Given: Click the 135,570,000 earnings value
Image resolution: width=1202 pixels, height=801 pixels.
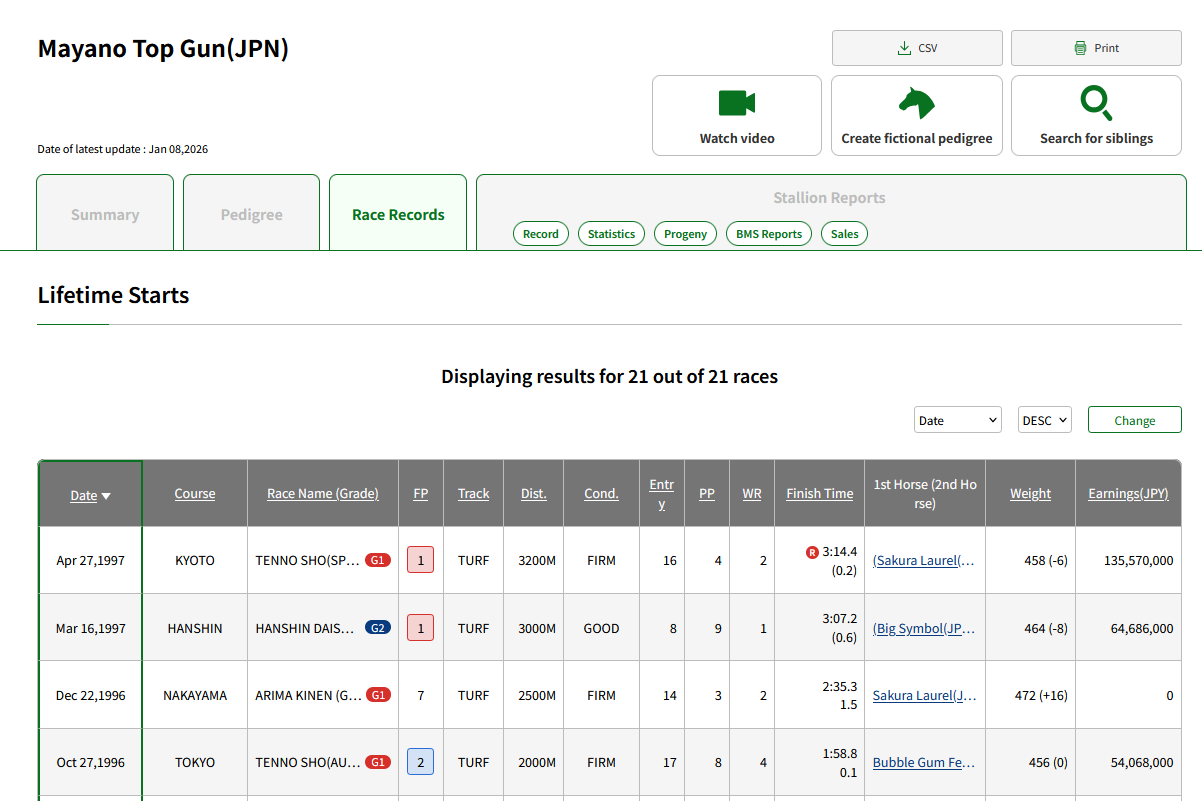Looking at the screenshot, I should (x=1138, y=560).
